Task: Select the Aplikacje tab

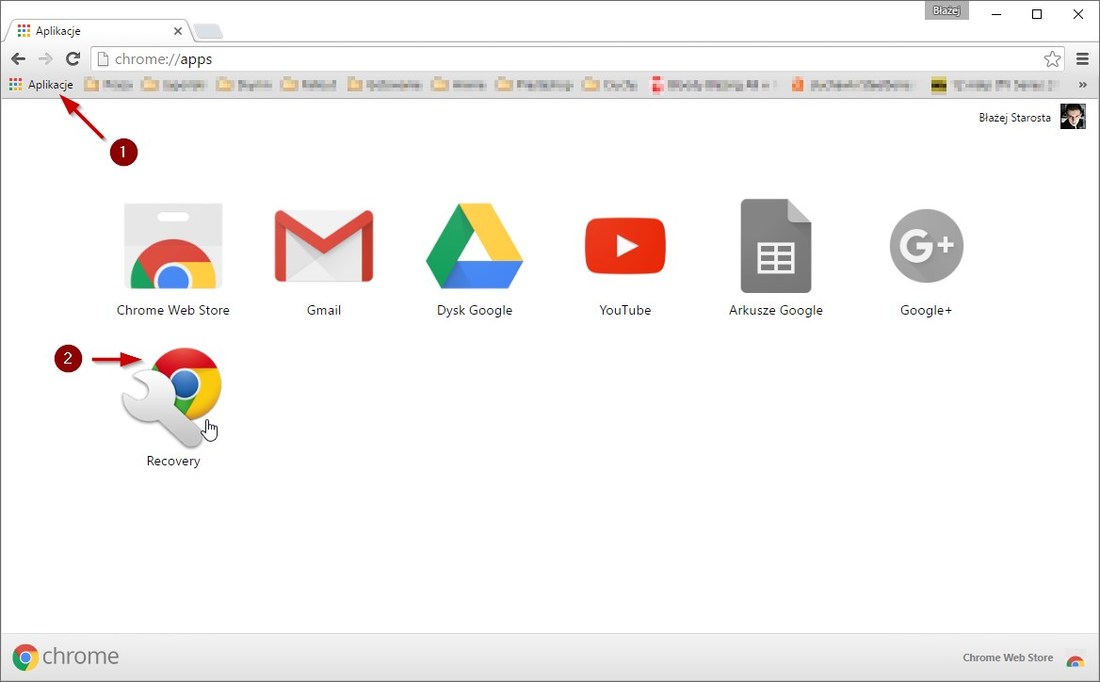Action: [x=98, y=31]
